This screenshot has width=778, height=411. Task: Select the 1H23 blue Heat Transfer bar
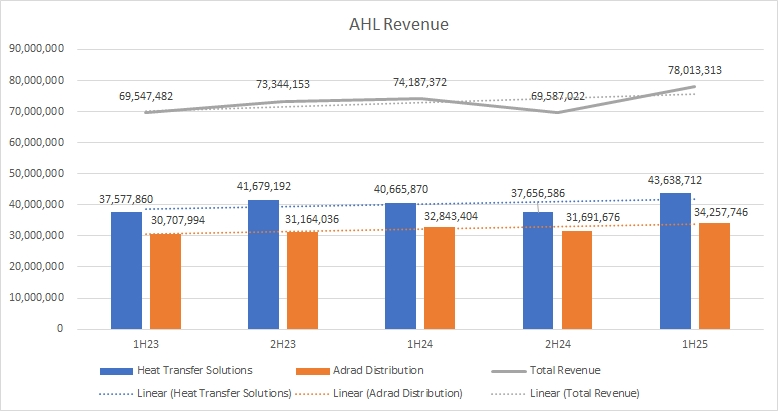coord(126,270)
